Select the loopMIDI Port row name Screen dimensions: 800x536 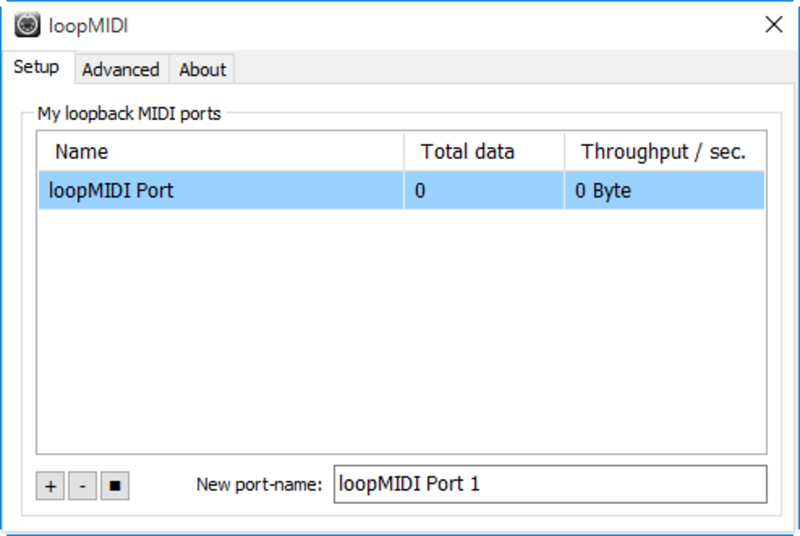111,190
